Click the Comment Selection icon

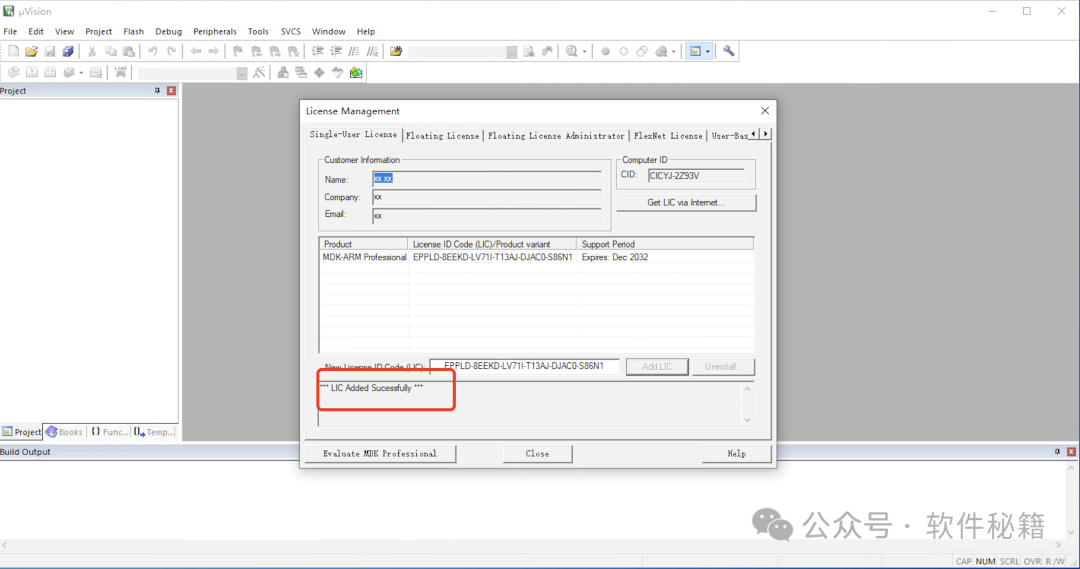point(354,52)
